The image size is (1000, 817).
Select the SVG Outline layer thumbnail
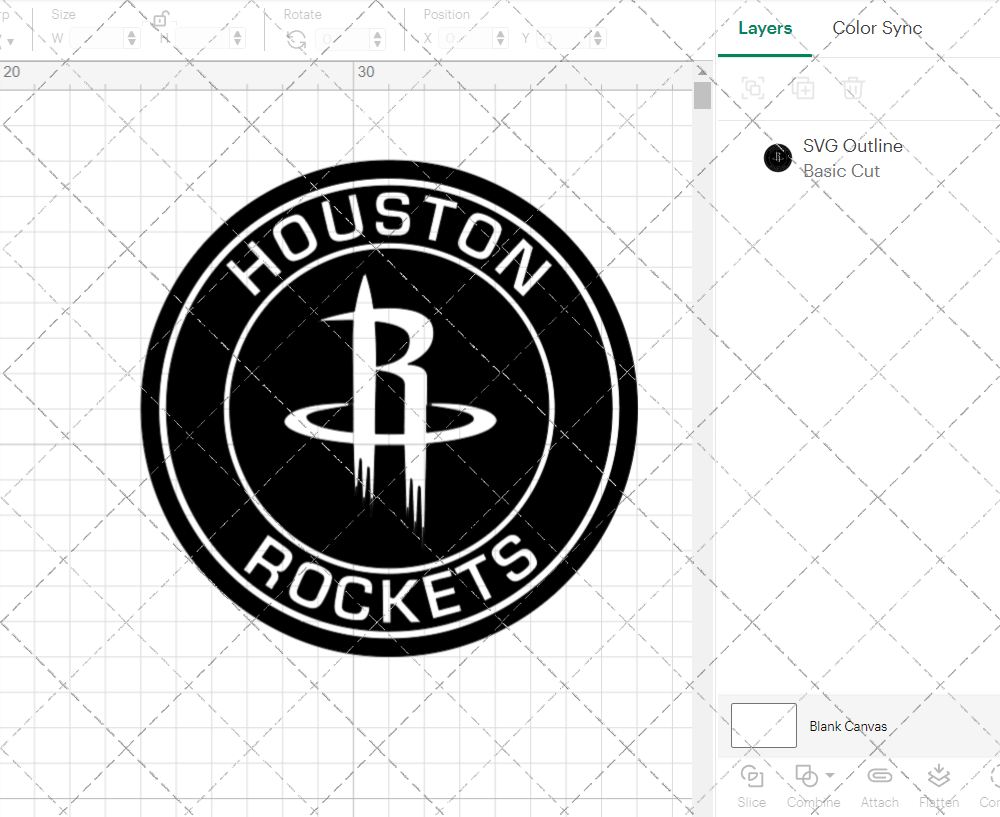[778, 157]
